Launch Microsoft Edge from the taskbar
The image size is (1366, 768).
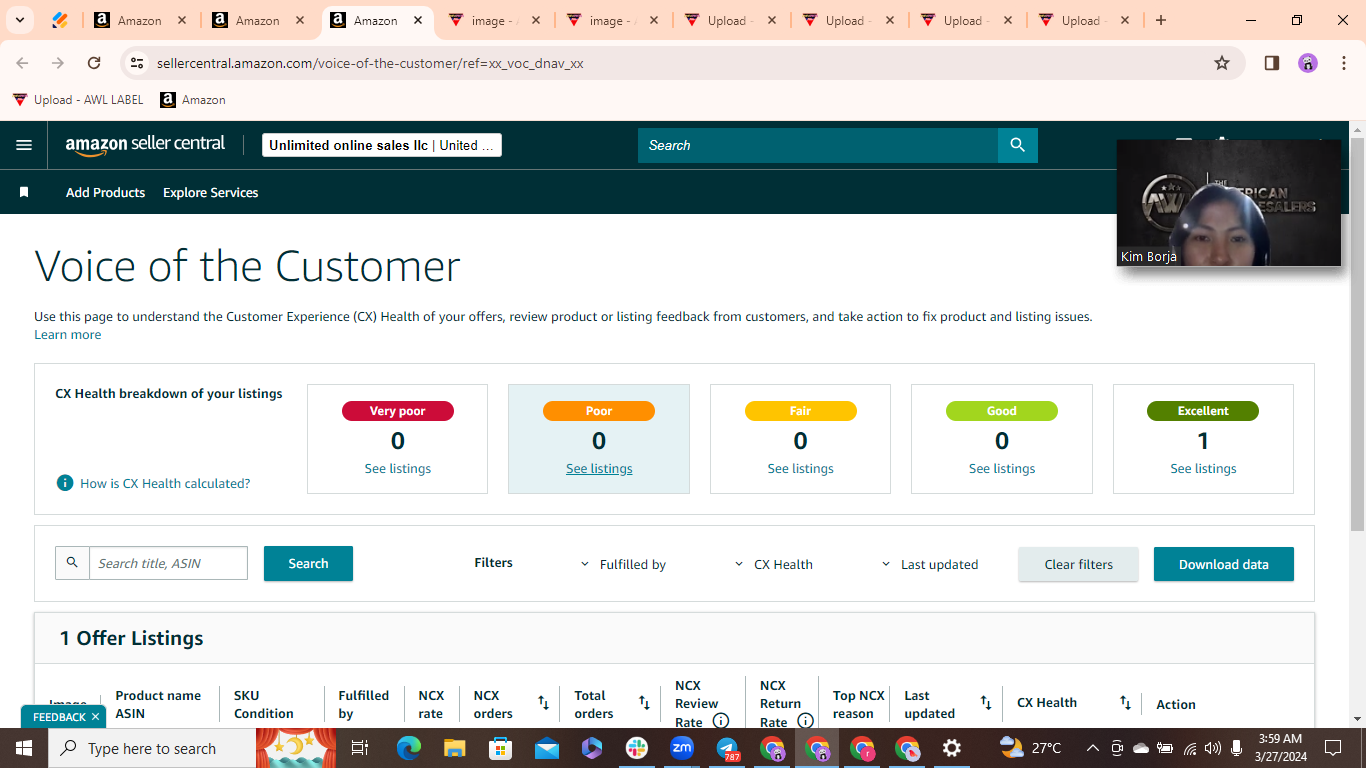409,748
